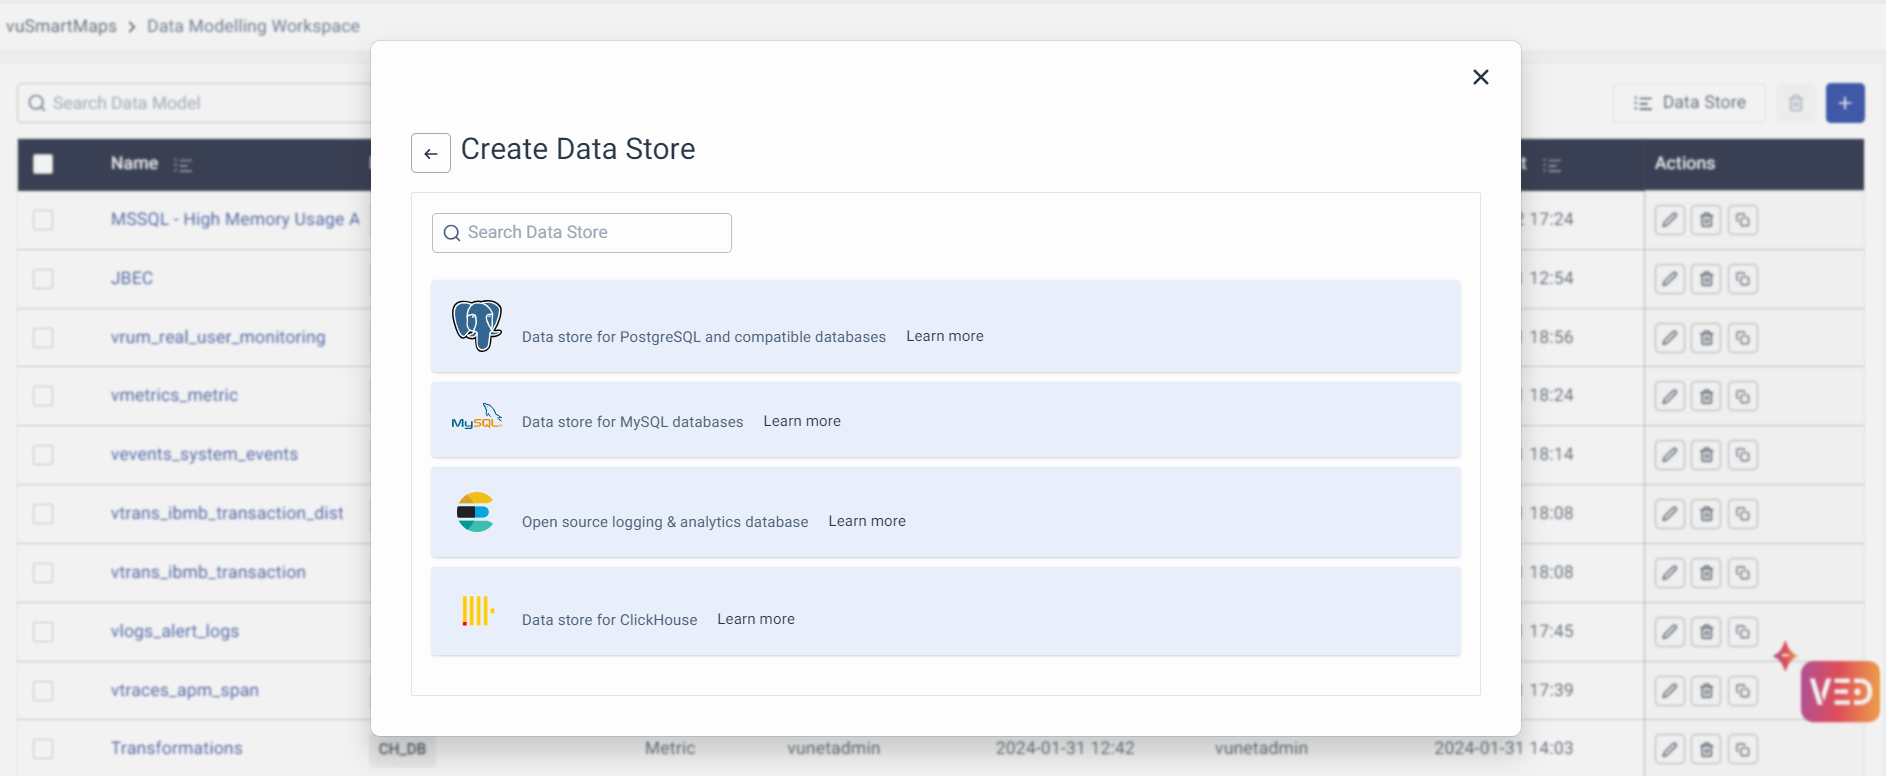
Task: Navigate to vuSmartMaps breadcrumb
Action: [x=61, y=26]
